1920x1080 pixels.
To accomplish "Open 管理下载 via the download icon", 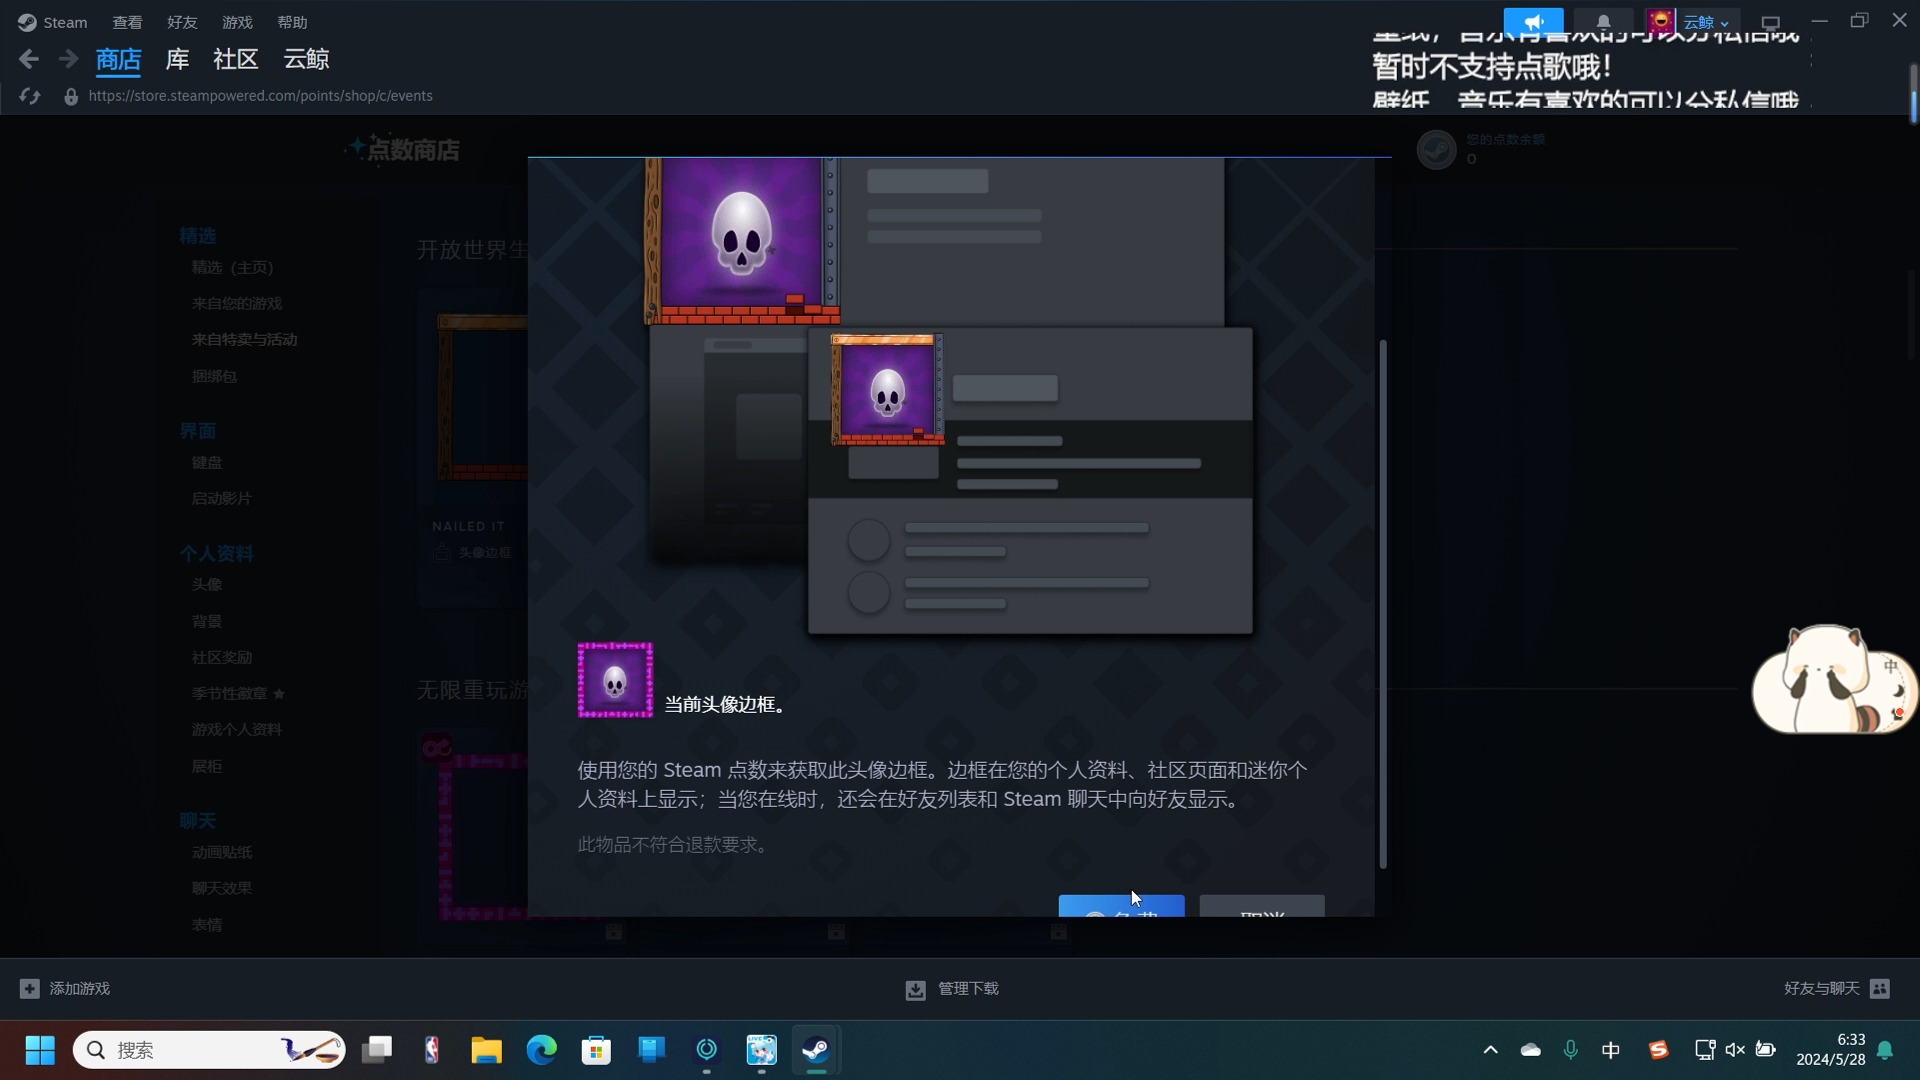I will coord(914,989).
